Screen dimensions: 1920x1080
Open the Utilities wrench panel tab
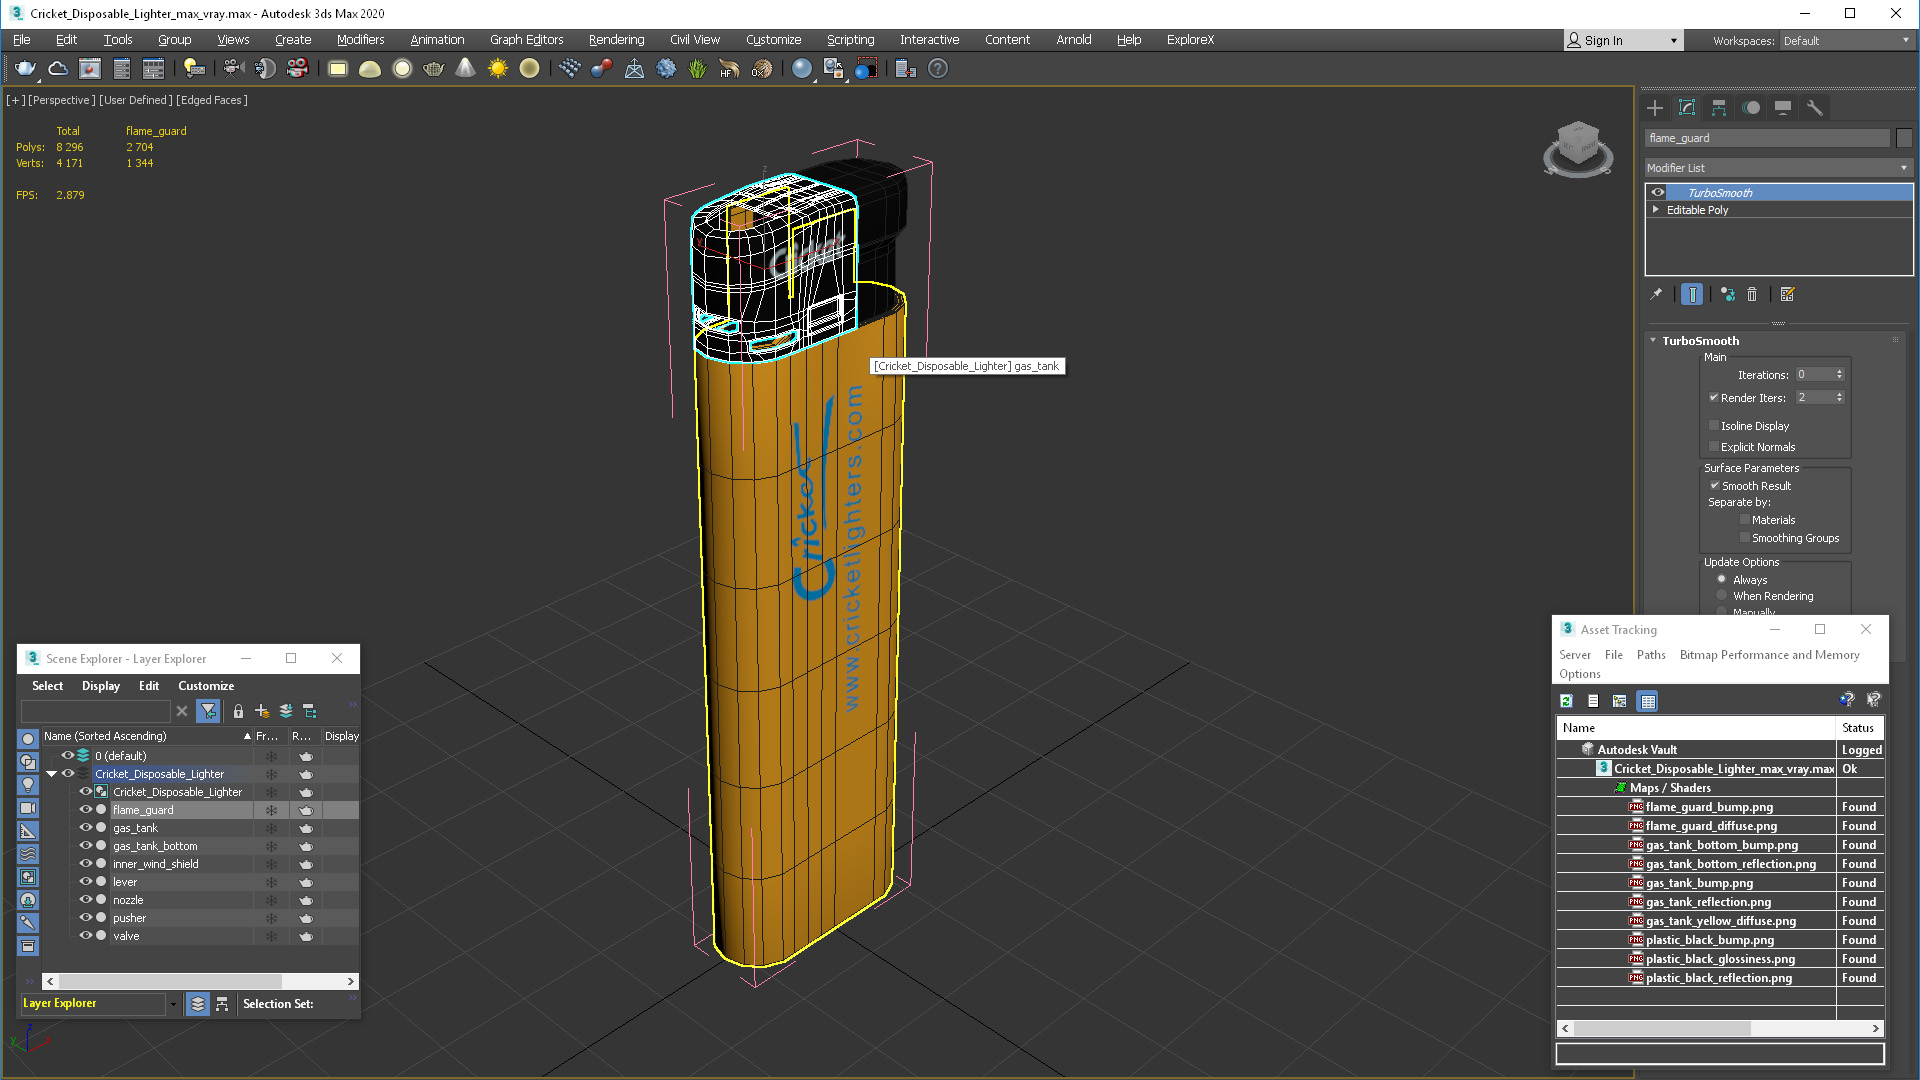coord(1815,108)
